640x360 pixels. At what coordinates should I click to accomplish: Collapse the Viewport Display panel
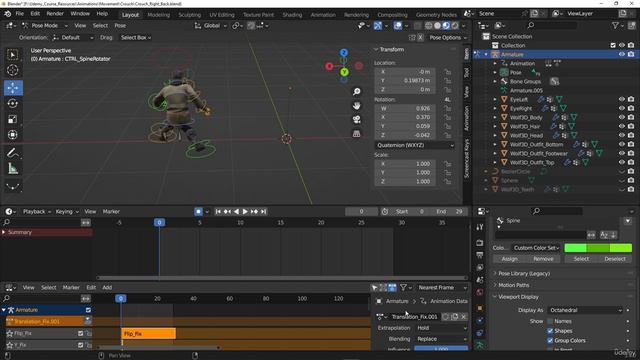tap(518, 297)
